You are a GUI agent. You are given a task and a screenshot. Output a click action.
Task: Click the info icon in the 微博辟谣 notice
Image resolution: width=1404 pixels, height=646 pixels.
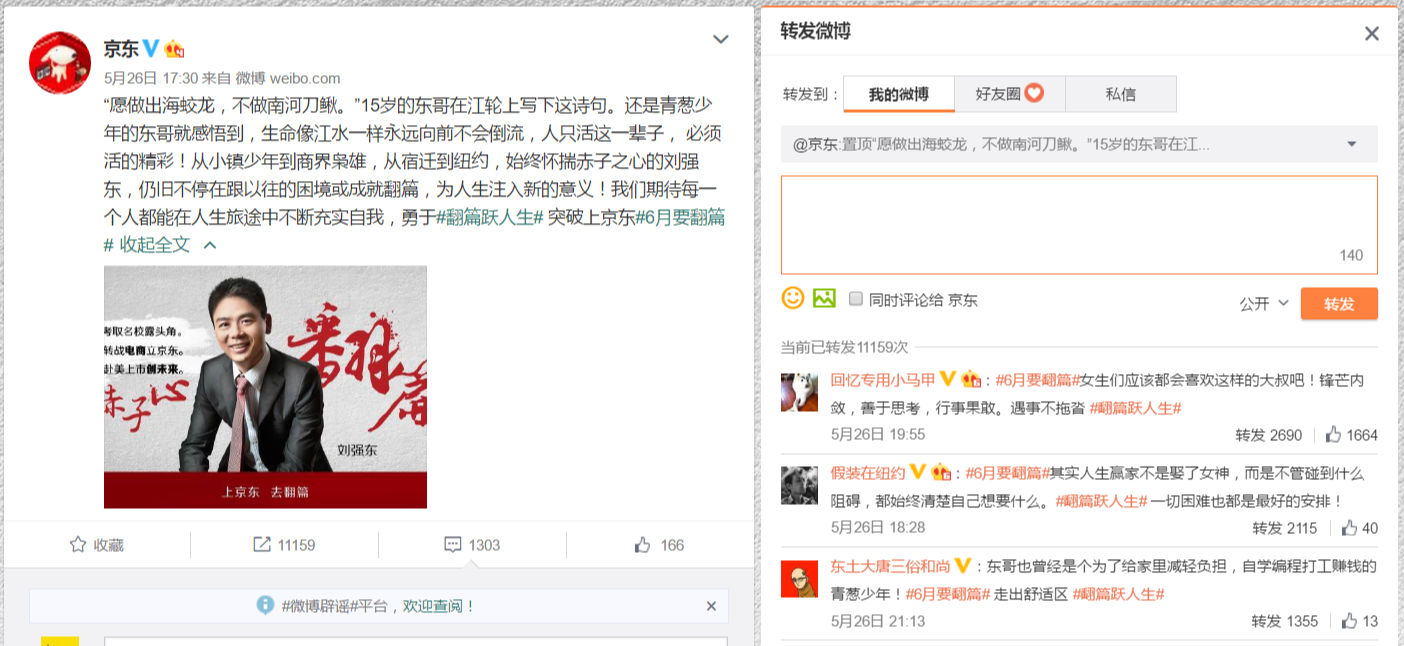(x=265, y=605)
